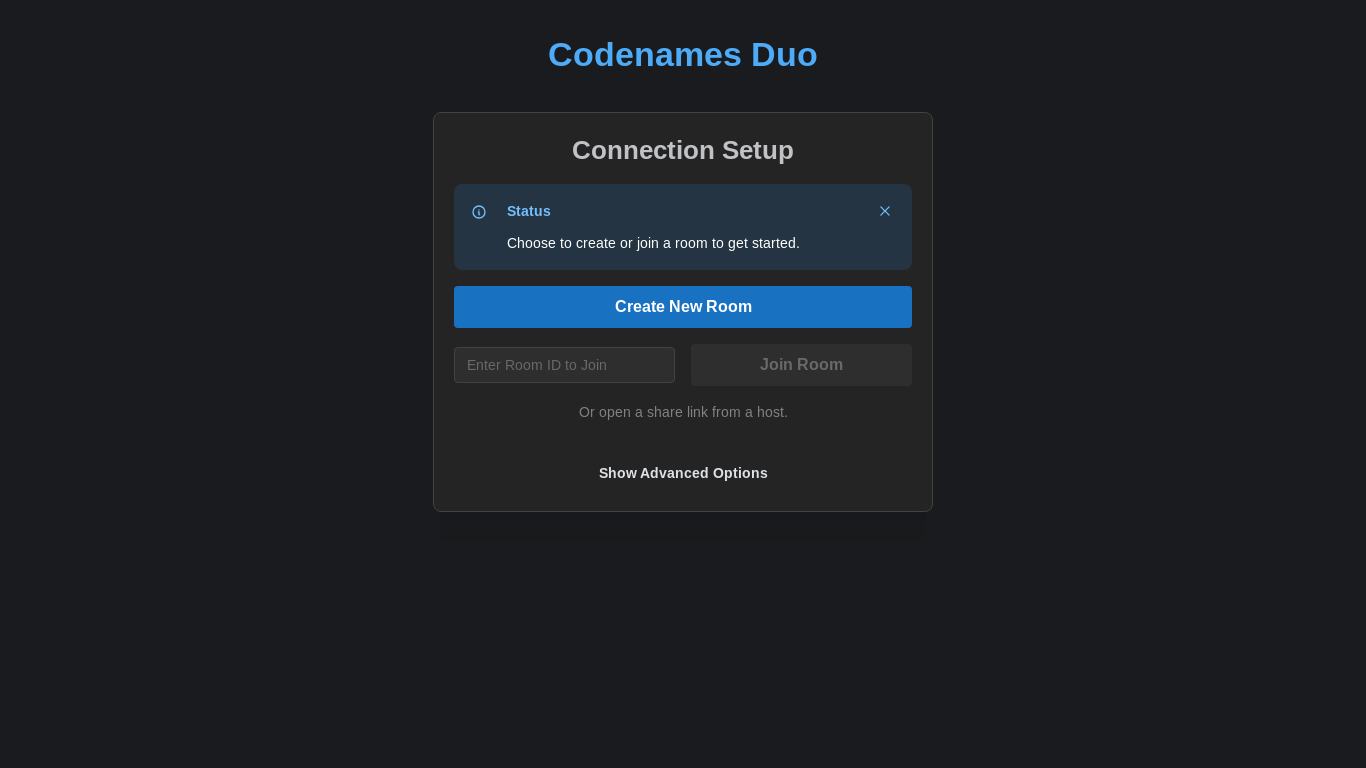The width and height of the screenshot is (1366, 768).
Task: Click the Codenames Duo title
Action: click(683, 55)
